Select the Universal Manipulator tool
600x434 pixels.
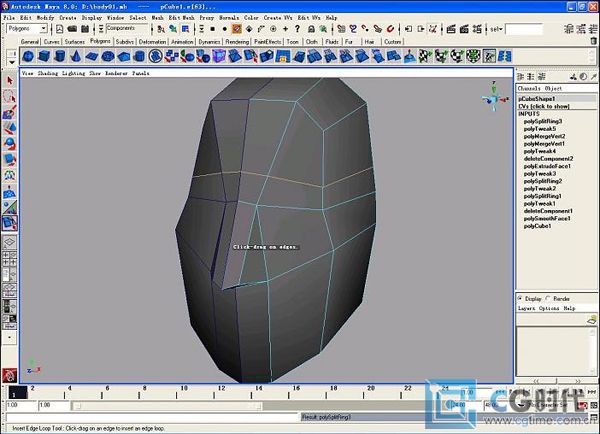10,175
